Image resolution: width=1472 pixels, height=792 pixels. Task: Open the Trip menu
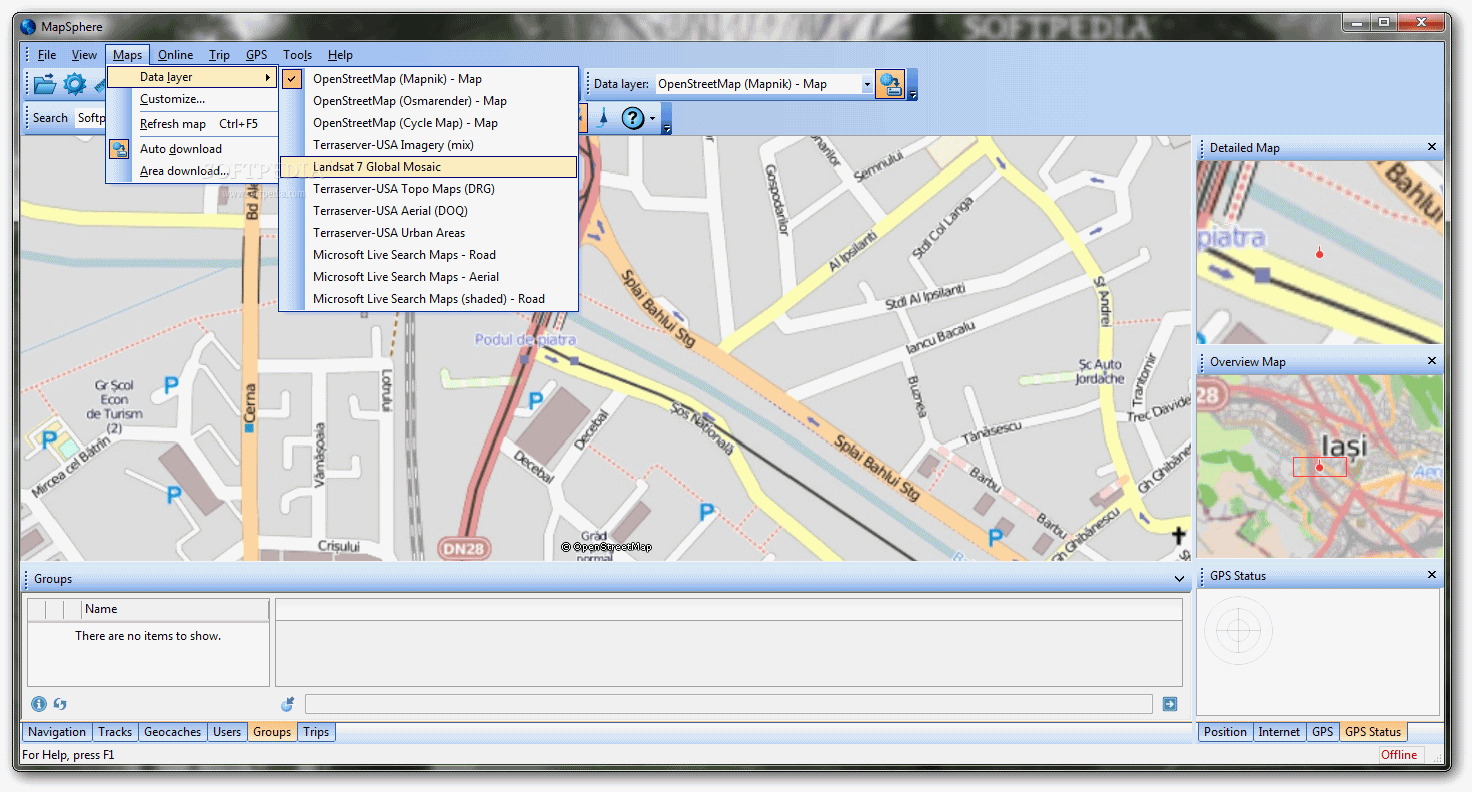tap(219, 55)
